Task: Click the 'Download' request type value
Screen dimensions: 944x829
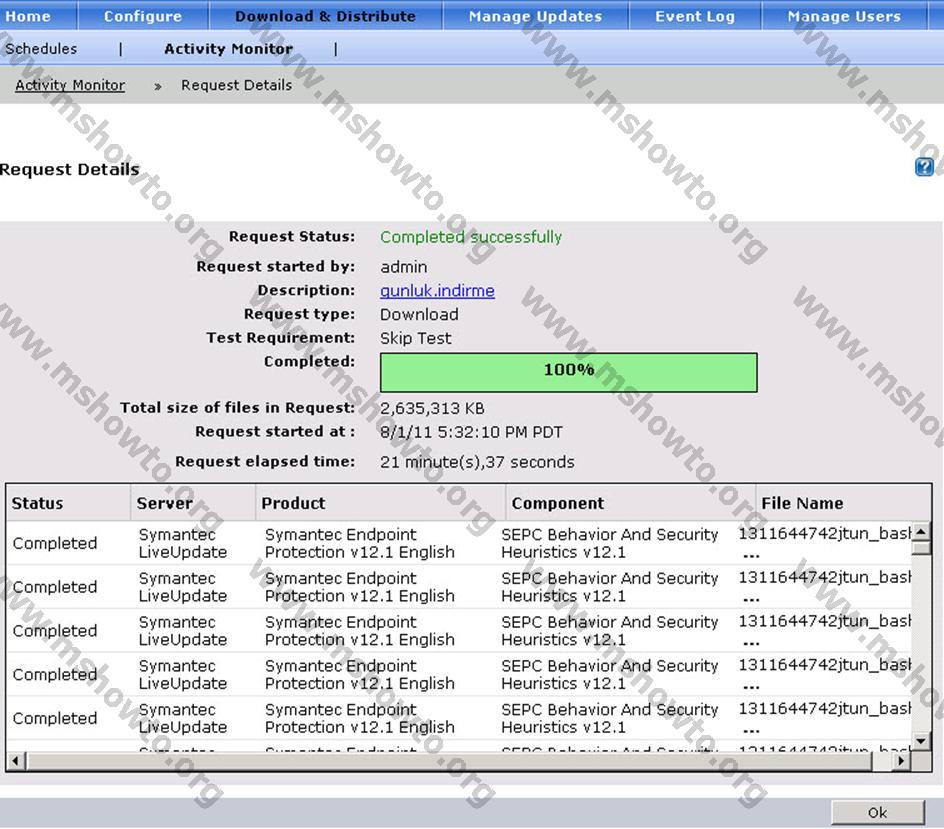Action: (419, 314)
